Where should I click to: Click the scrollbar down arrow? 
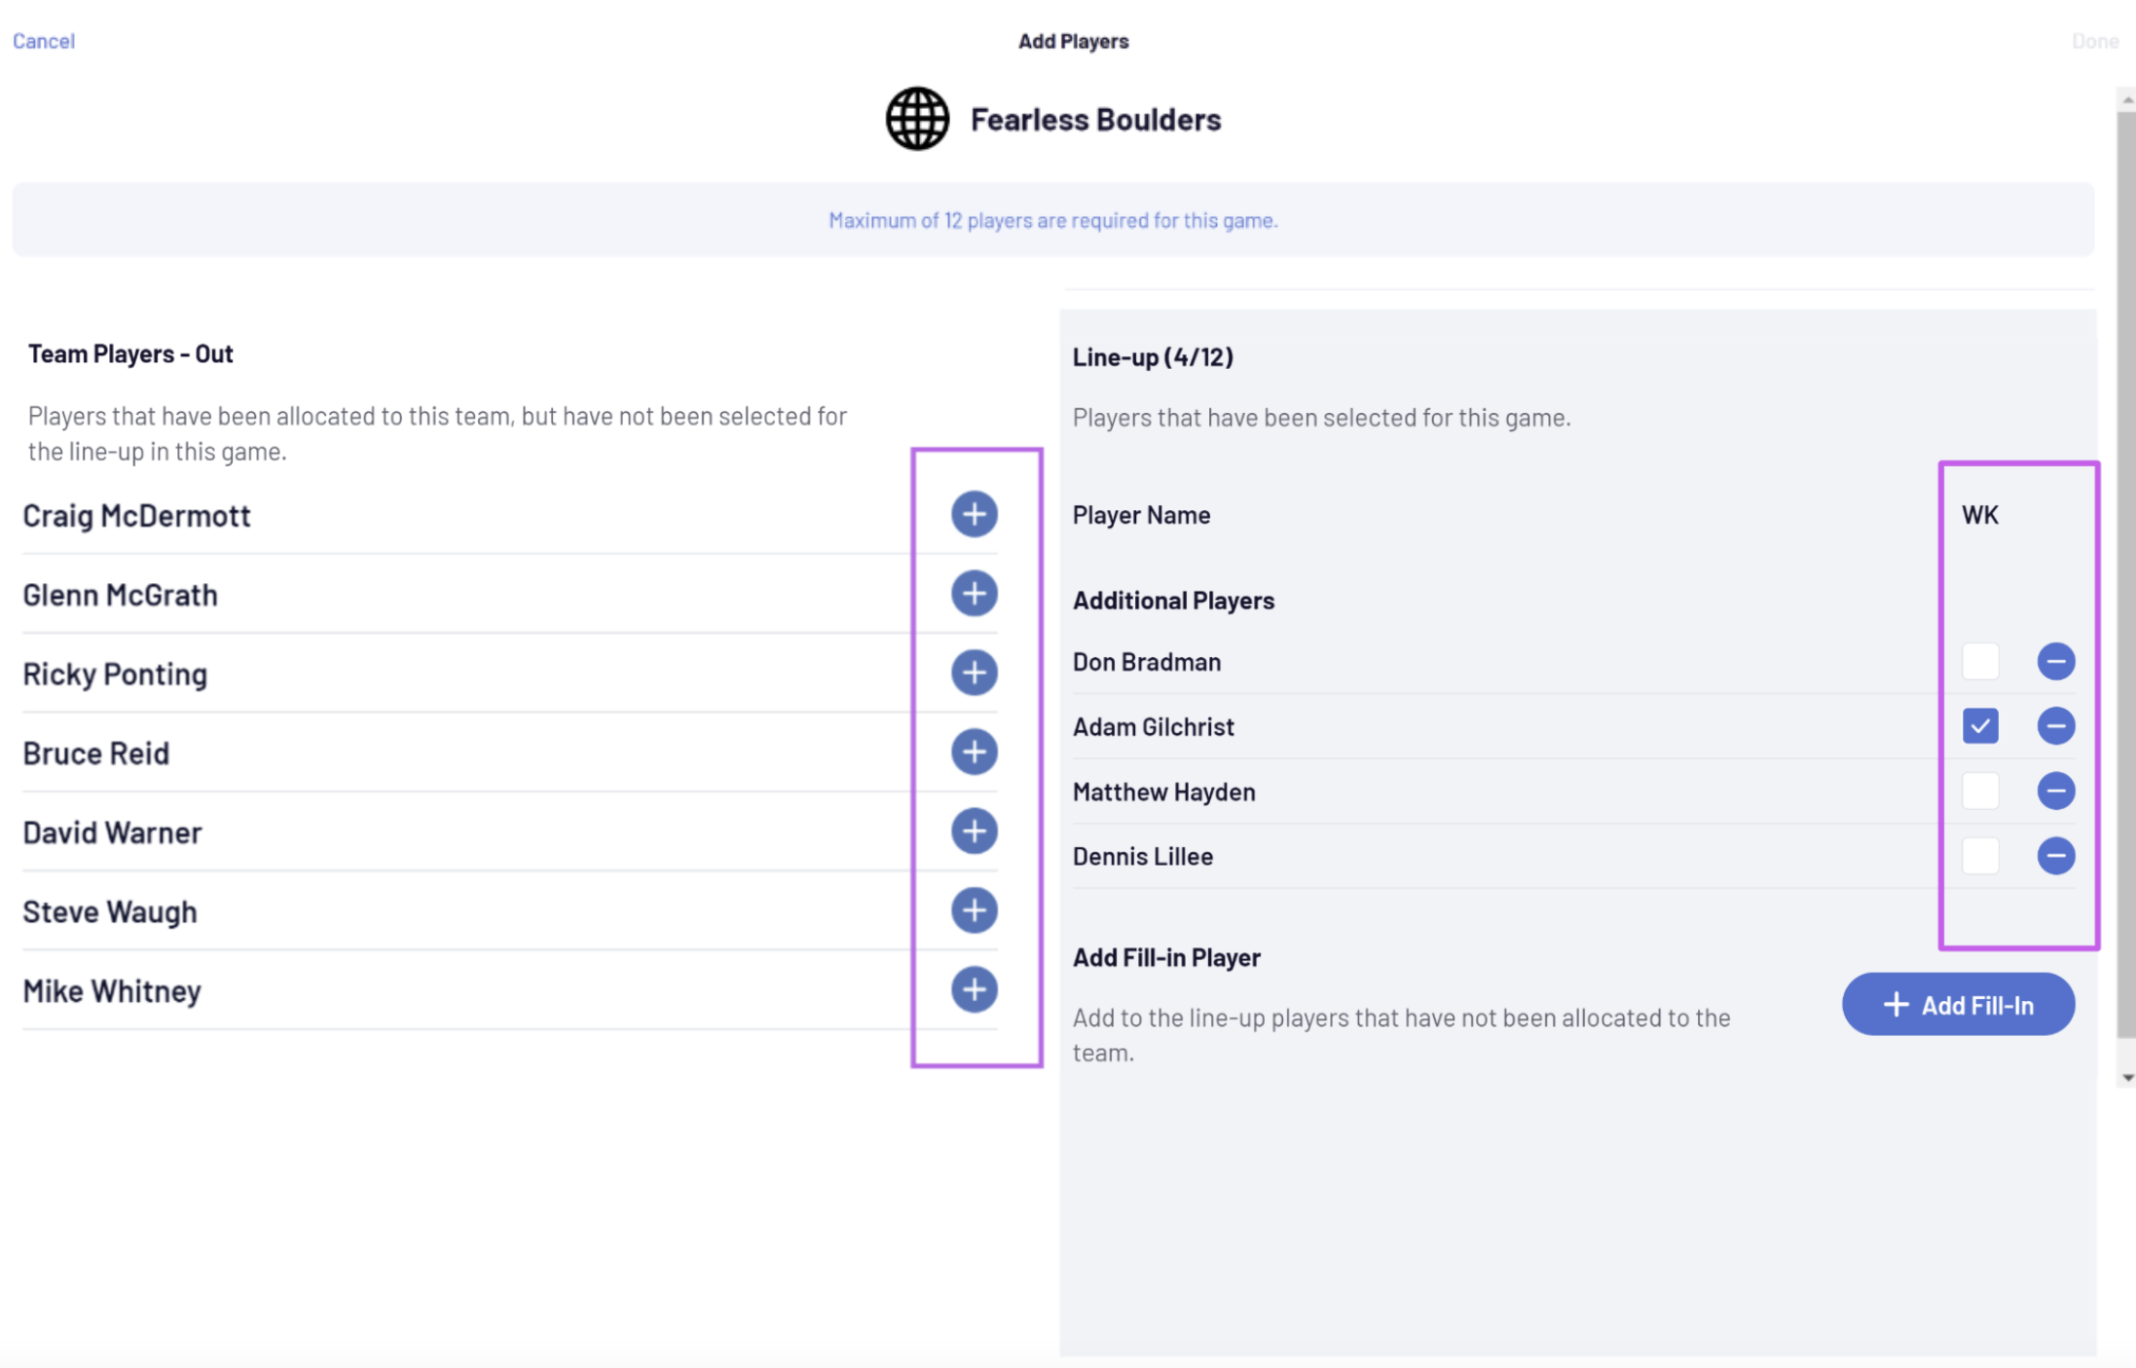coord(2127,1078)
